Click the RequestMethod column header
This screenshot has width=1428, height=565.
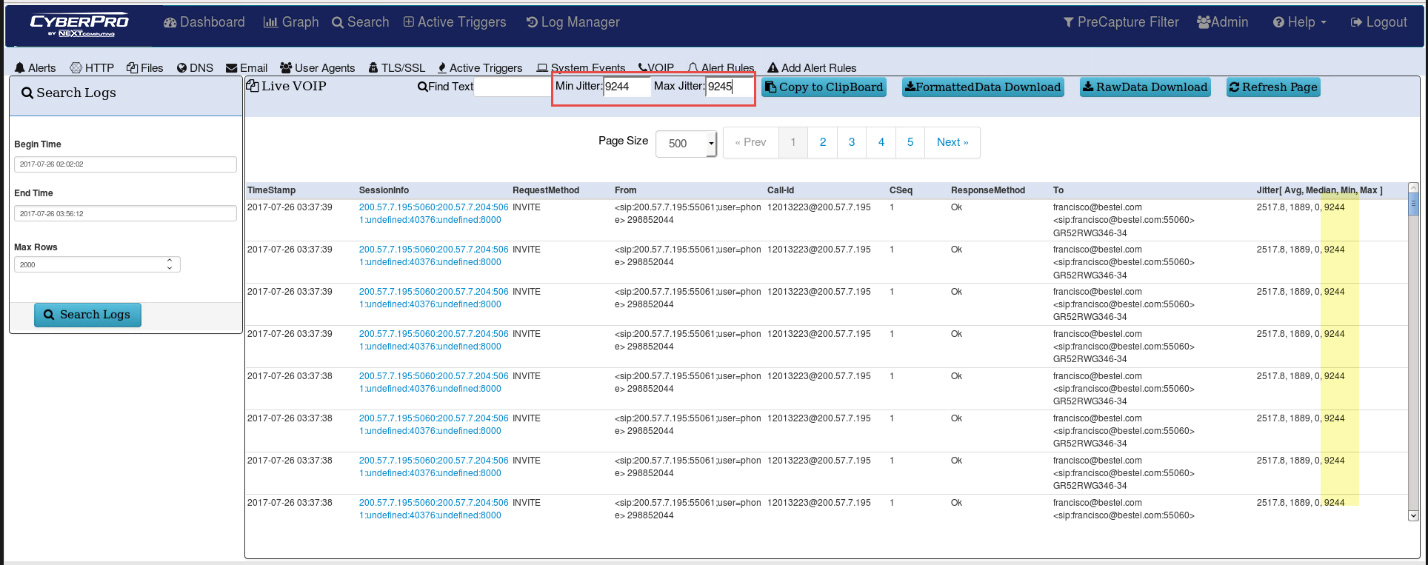click(x=546, y=190)
